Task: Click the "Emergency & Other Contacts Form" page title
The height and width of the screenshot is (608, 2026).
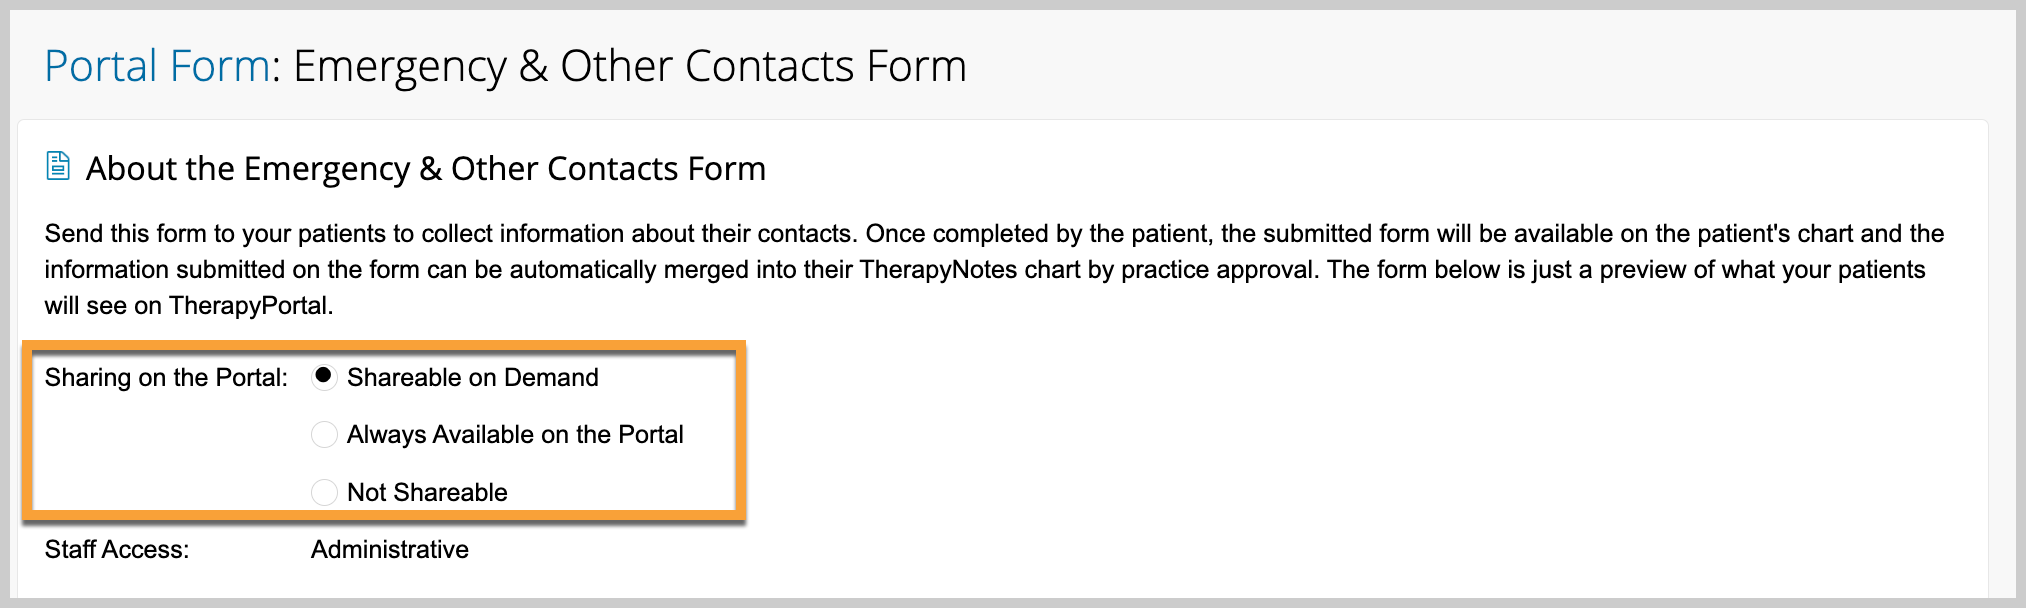Action: pyautogui.click(x=630, y=66)
